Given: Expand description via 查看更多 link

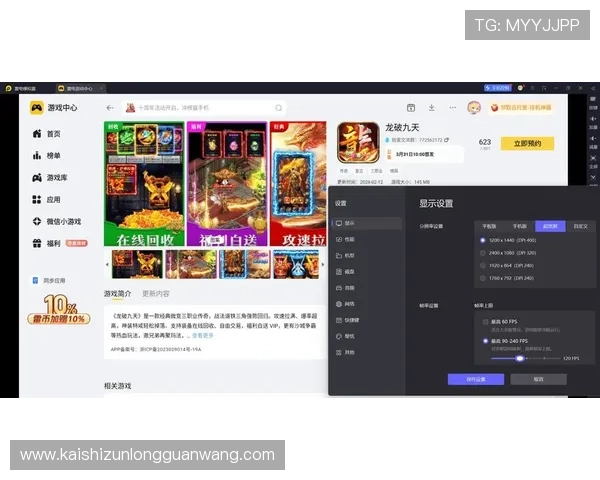Looking at the screenshot, I should [202, 335].
